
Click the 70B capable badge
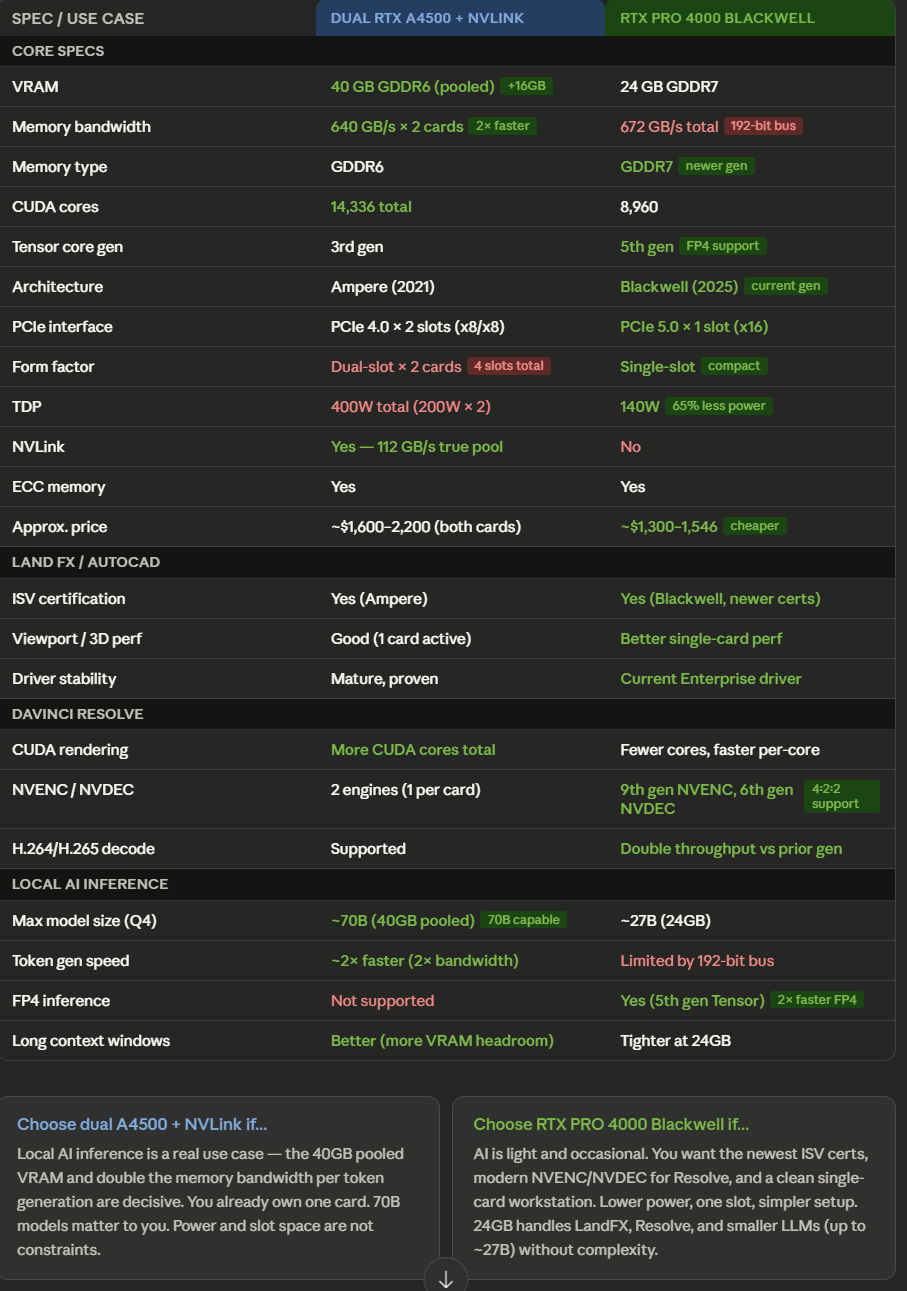(x=524, y=920)
